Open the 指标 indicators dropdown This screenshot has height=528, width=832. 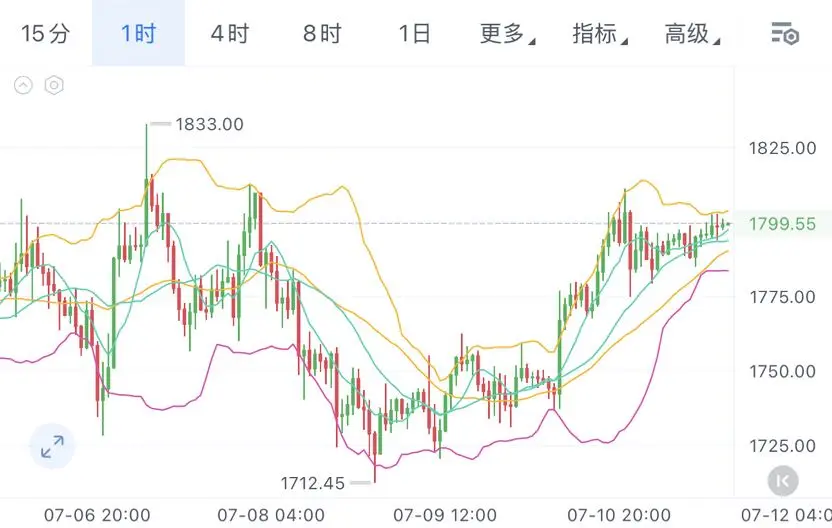pyautogui.click(x=600, y=33)
